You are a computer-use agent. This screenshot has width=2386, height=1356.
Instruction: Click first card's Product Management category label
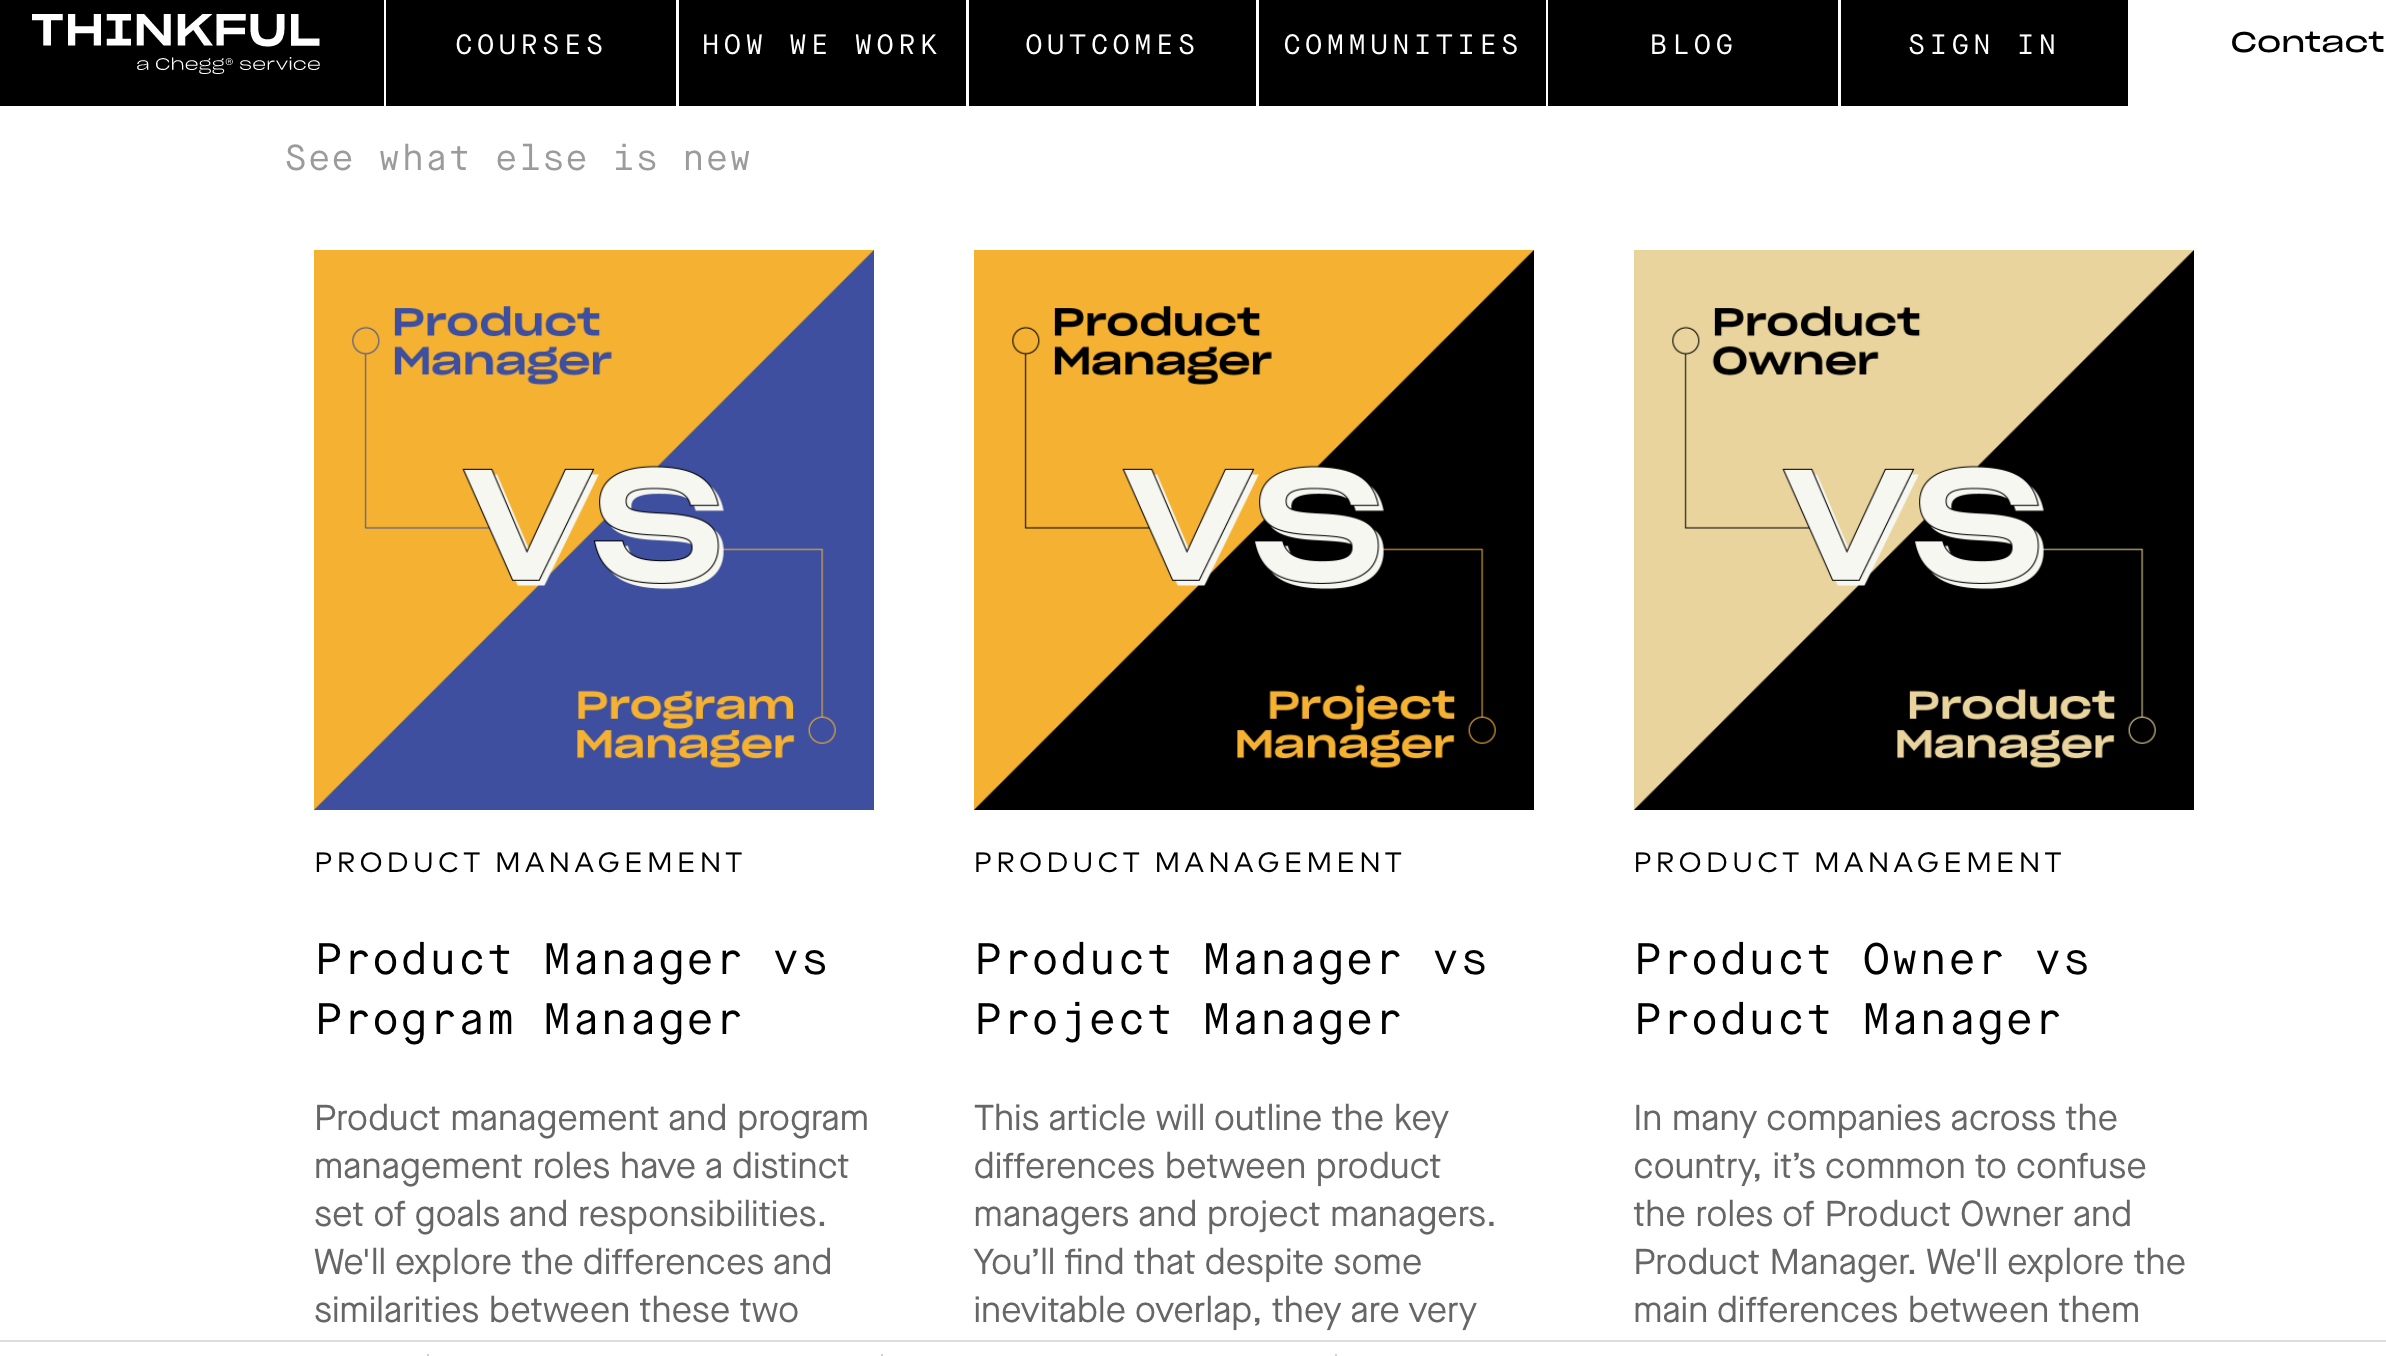pos(530,862)
